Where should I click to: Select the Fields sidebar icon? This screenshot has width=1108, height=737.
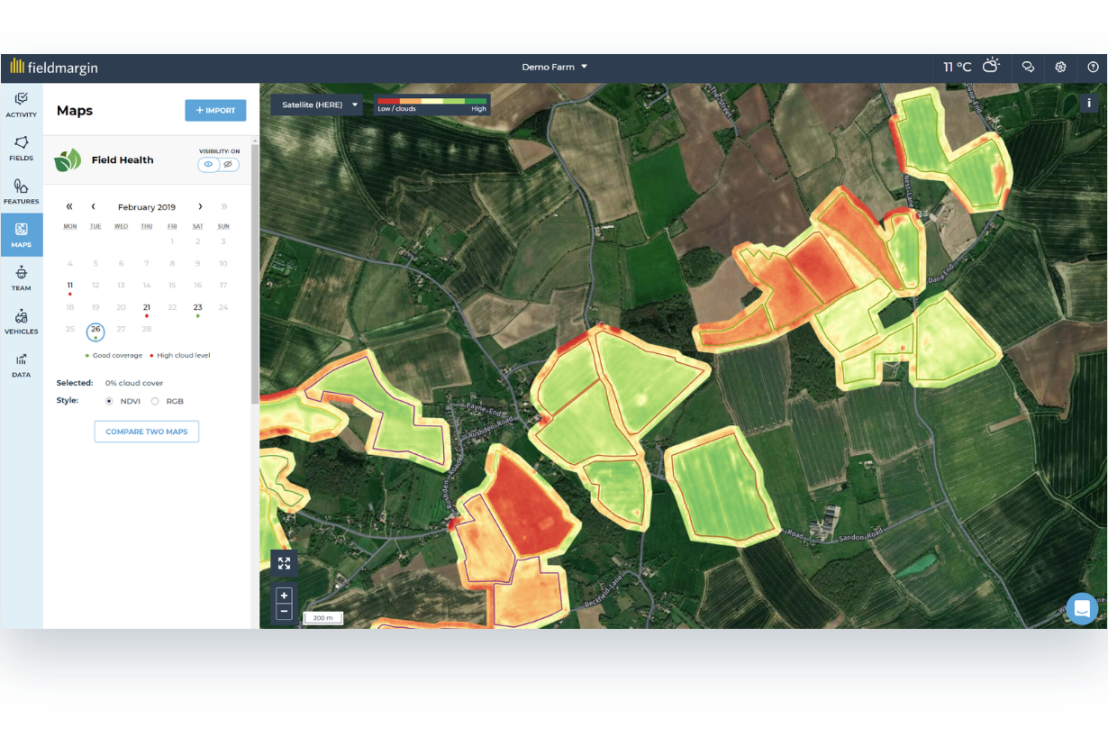(x=21, y=149)
